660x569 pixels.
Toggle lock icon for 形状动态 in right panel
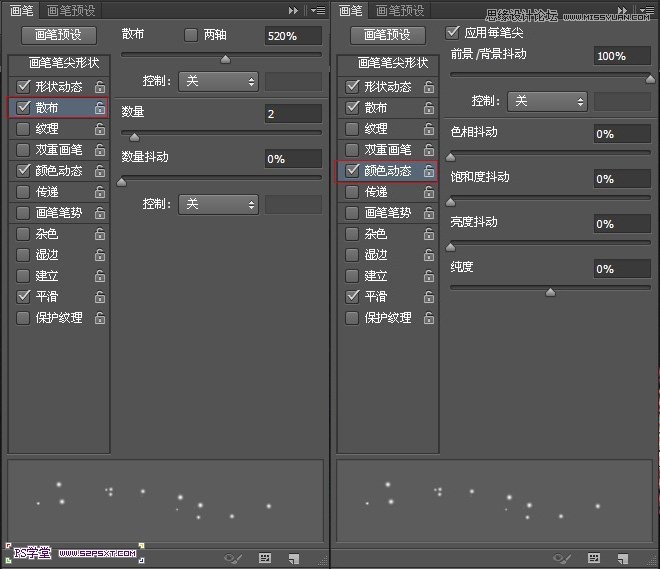click(x=429, y=87)
